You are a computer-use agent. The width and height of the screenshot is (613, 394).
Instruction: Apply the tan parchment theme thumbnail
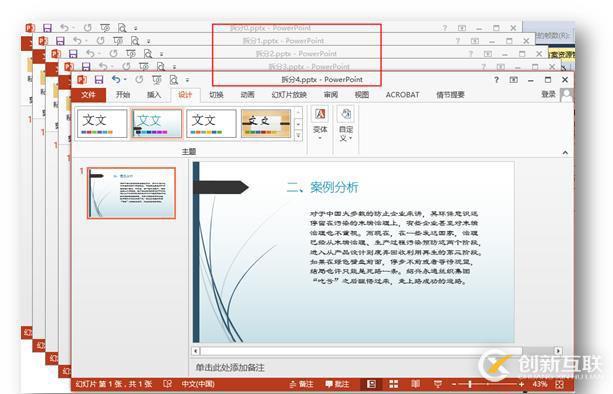point(266,123)
